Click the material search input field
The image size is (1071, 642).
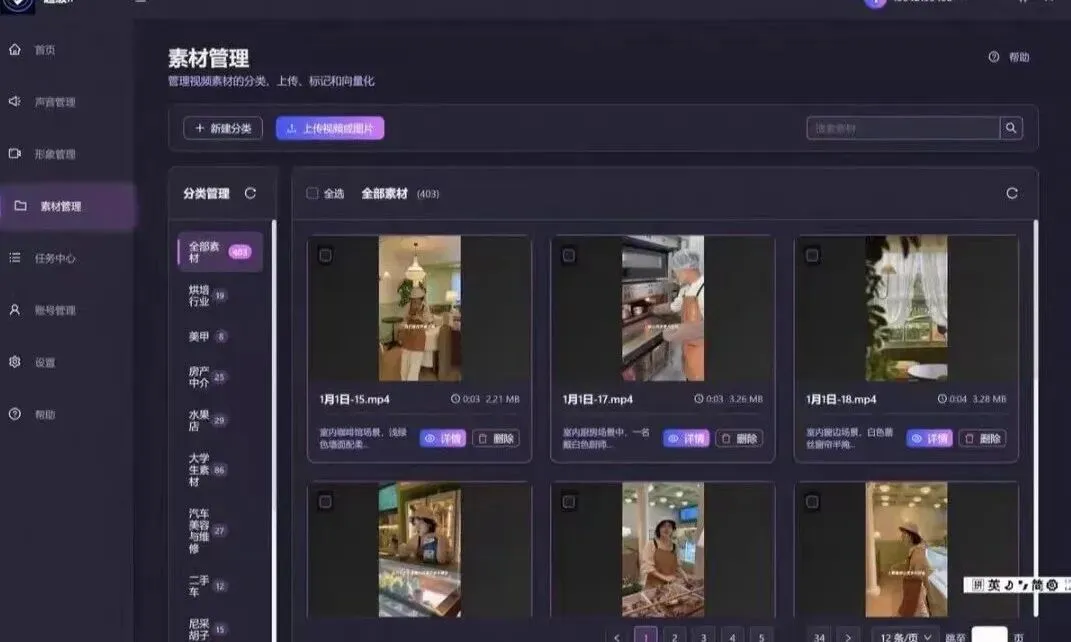tap(903, 128)
